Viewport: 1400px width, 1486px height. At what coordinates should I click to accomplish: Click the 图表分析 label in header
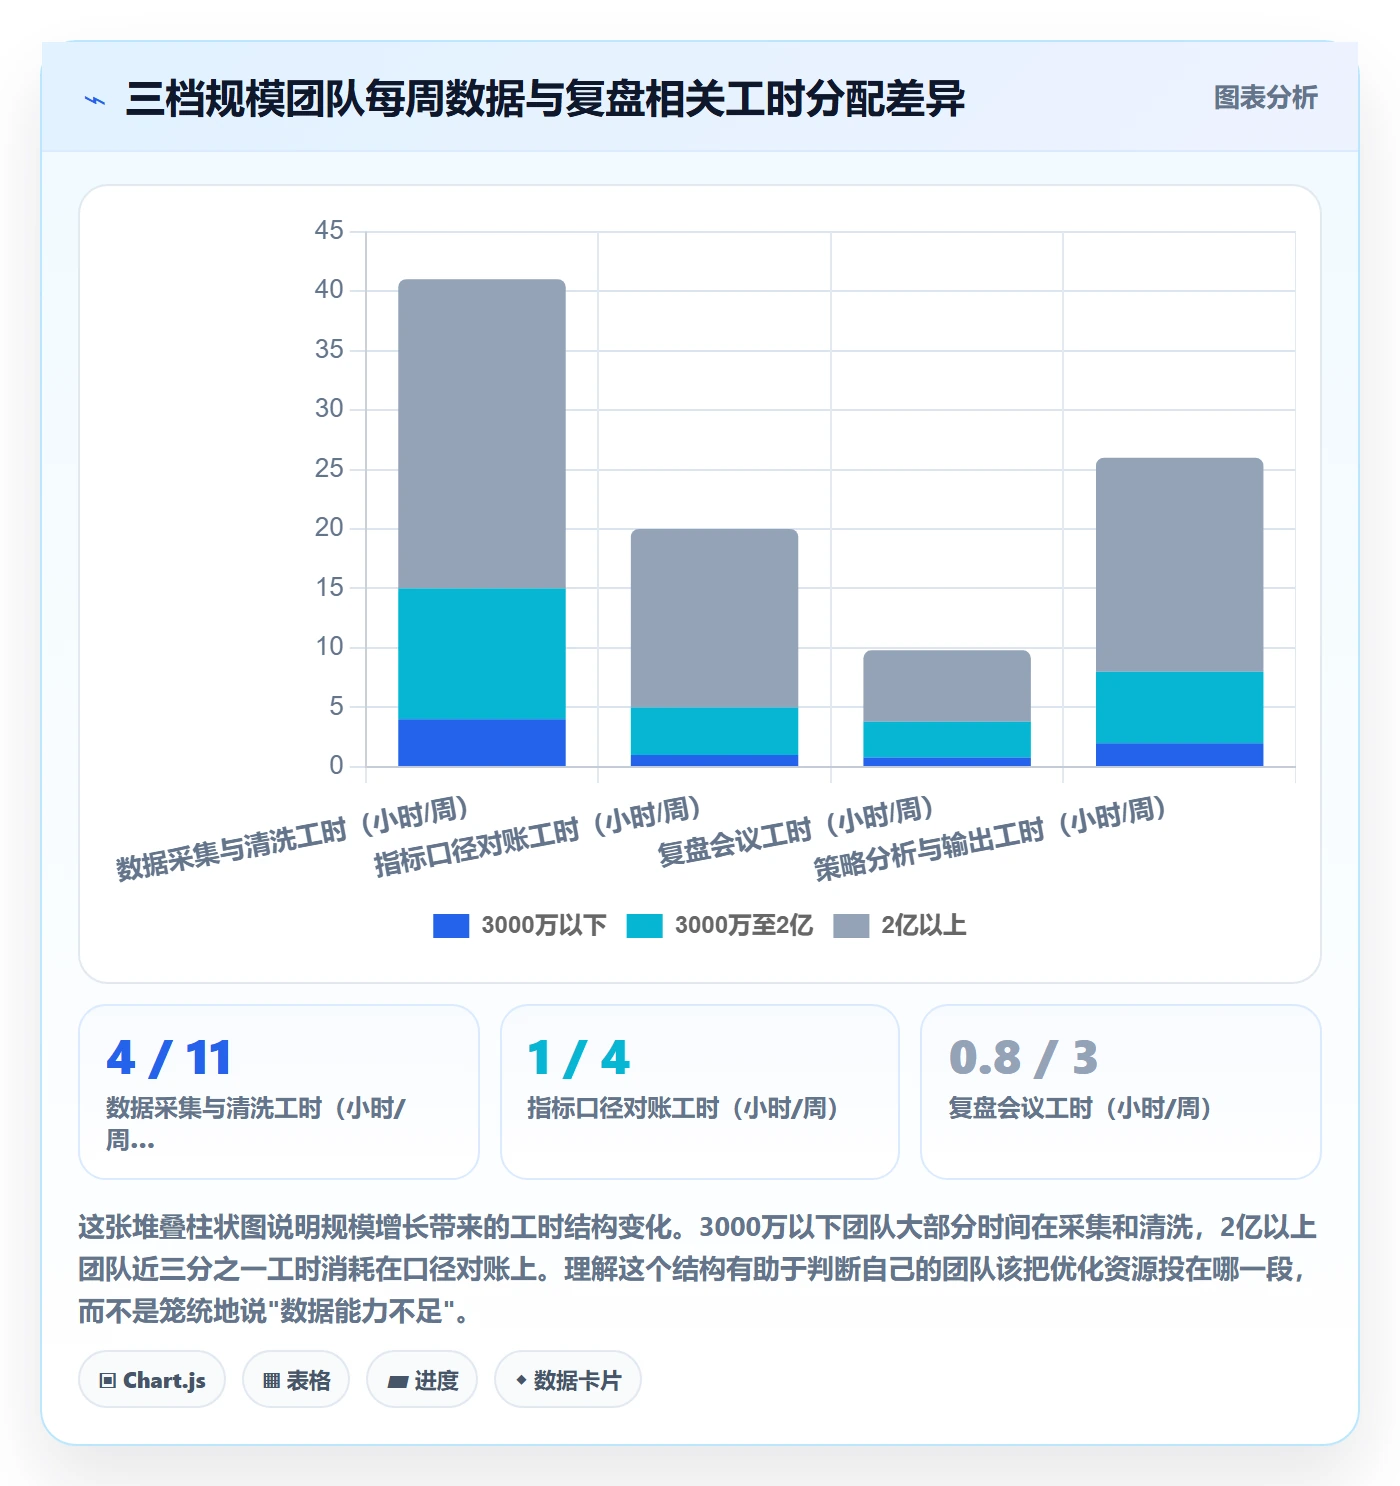coord(1265,98)
